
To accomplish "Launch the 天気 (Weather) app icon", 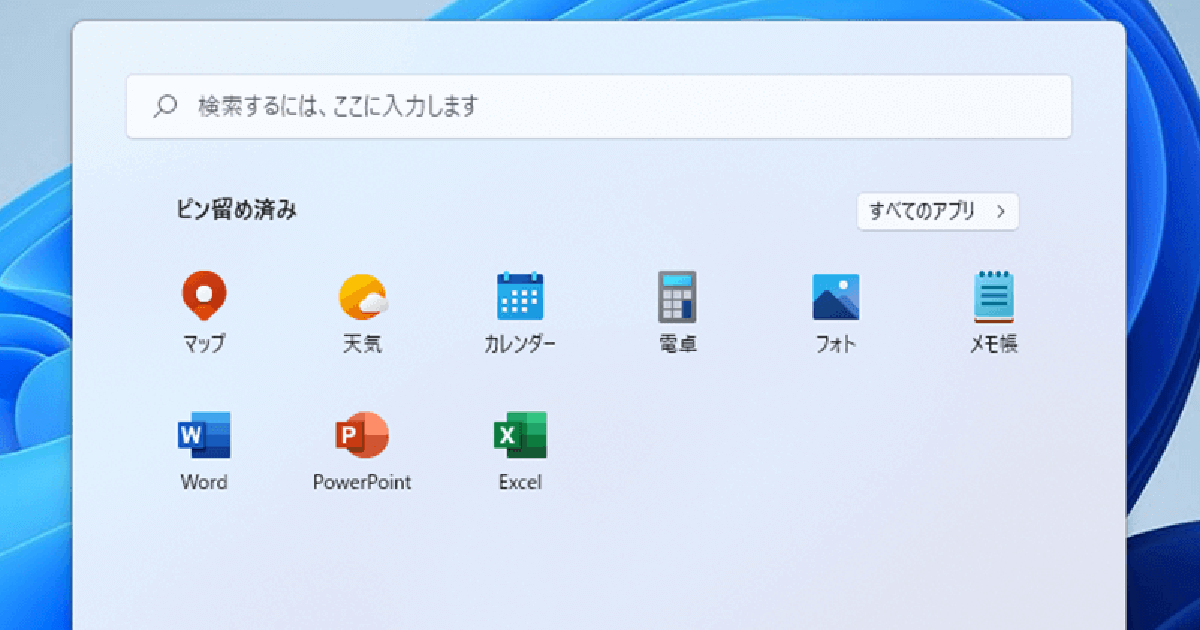I will pyautogui.click(x=362, y=296).
